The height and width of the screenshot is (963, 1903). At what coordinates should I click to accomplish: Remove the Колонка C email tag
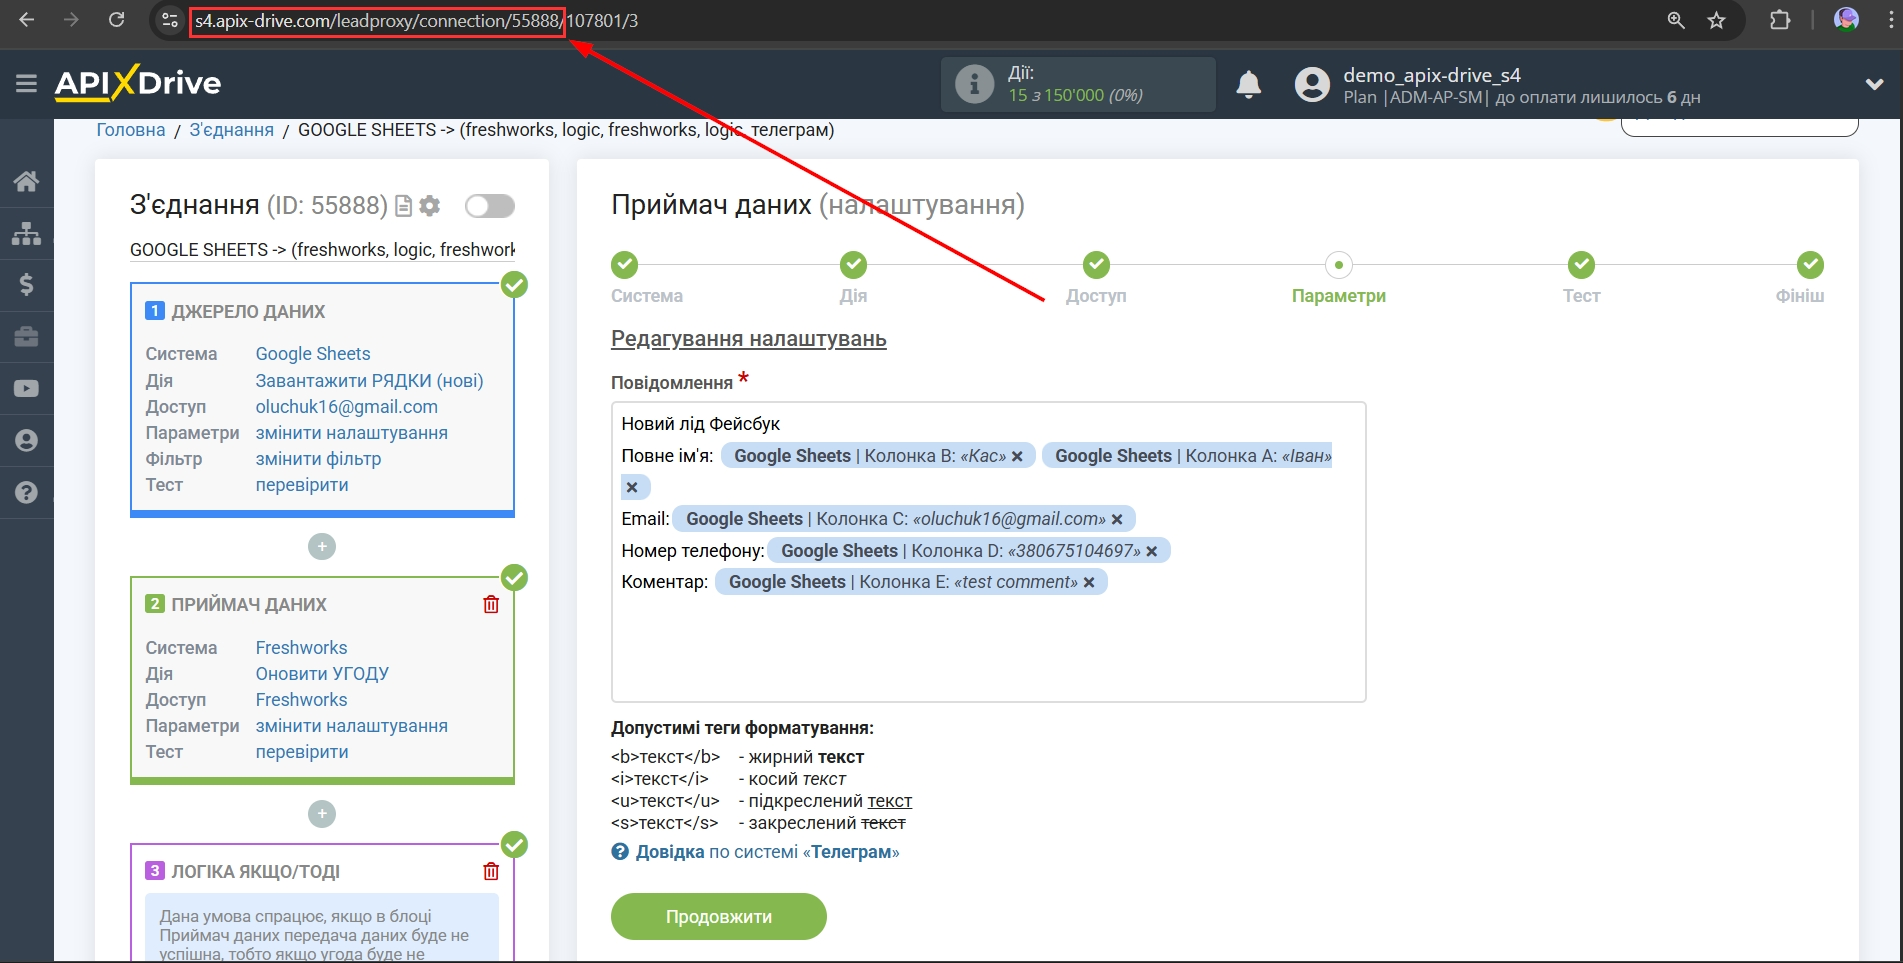coord(1117,520)
